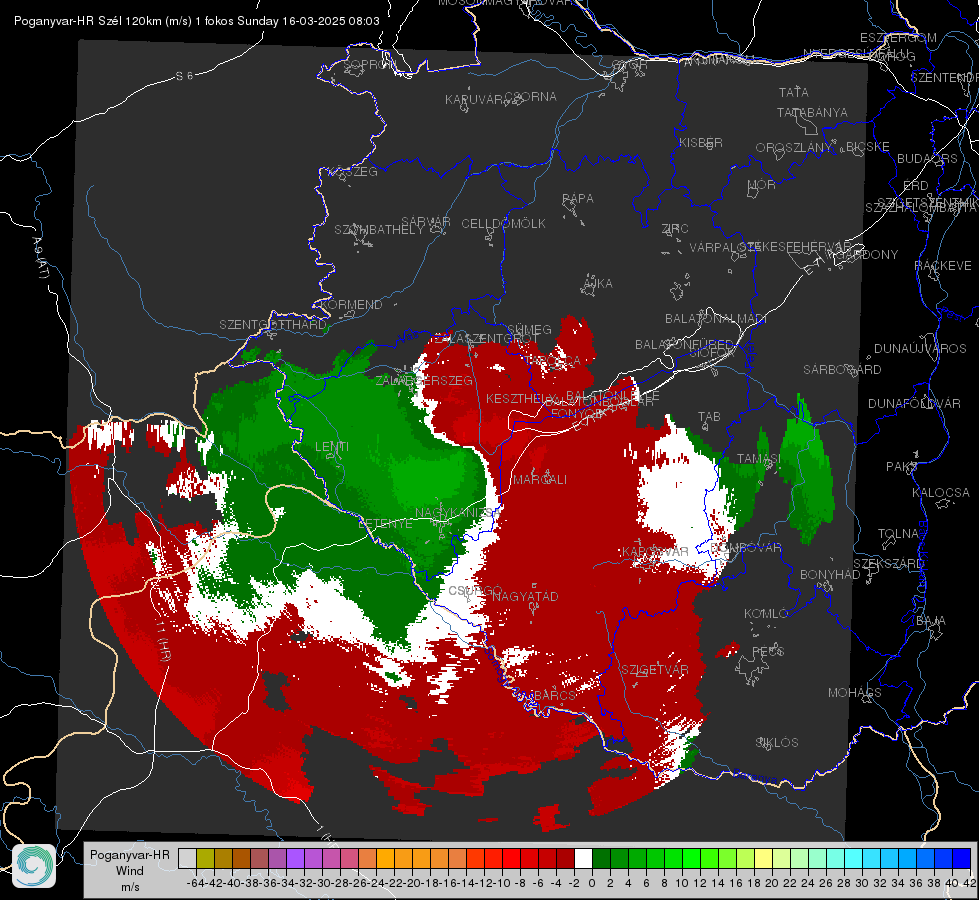This screenshot has width=979, height=900.
Task: Click the PAKS label
Action: [902, 467]
